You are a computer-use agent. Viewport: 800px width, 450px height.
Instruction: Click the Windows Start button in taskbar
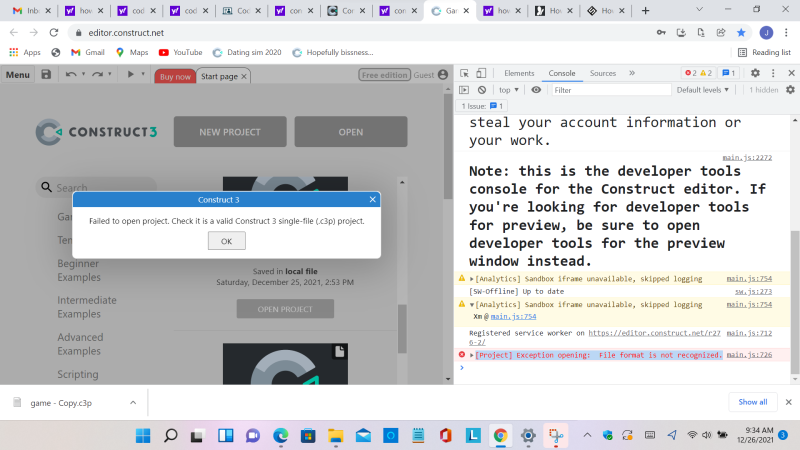pos(143,435)
